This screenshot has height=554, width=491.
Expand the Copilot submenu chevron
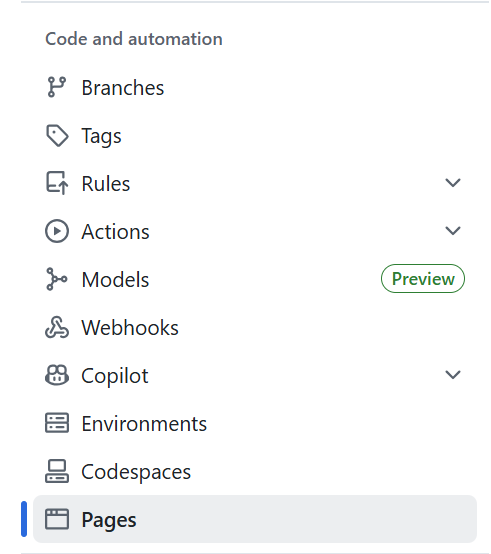(x=453, y=375)
